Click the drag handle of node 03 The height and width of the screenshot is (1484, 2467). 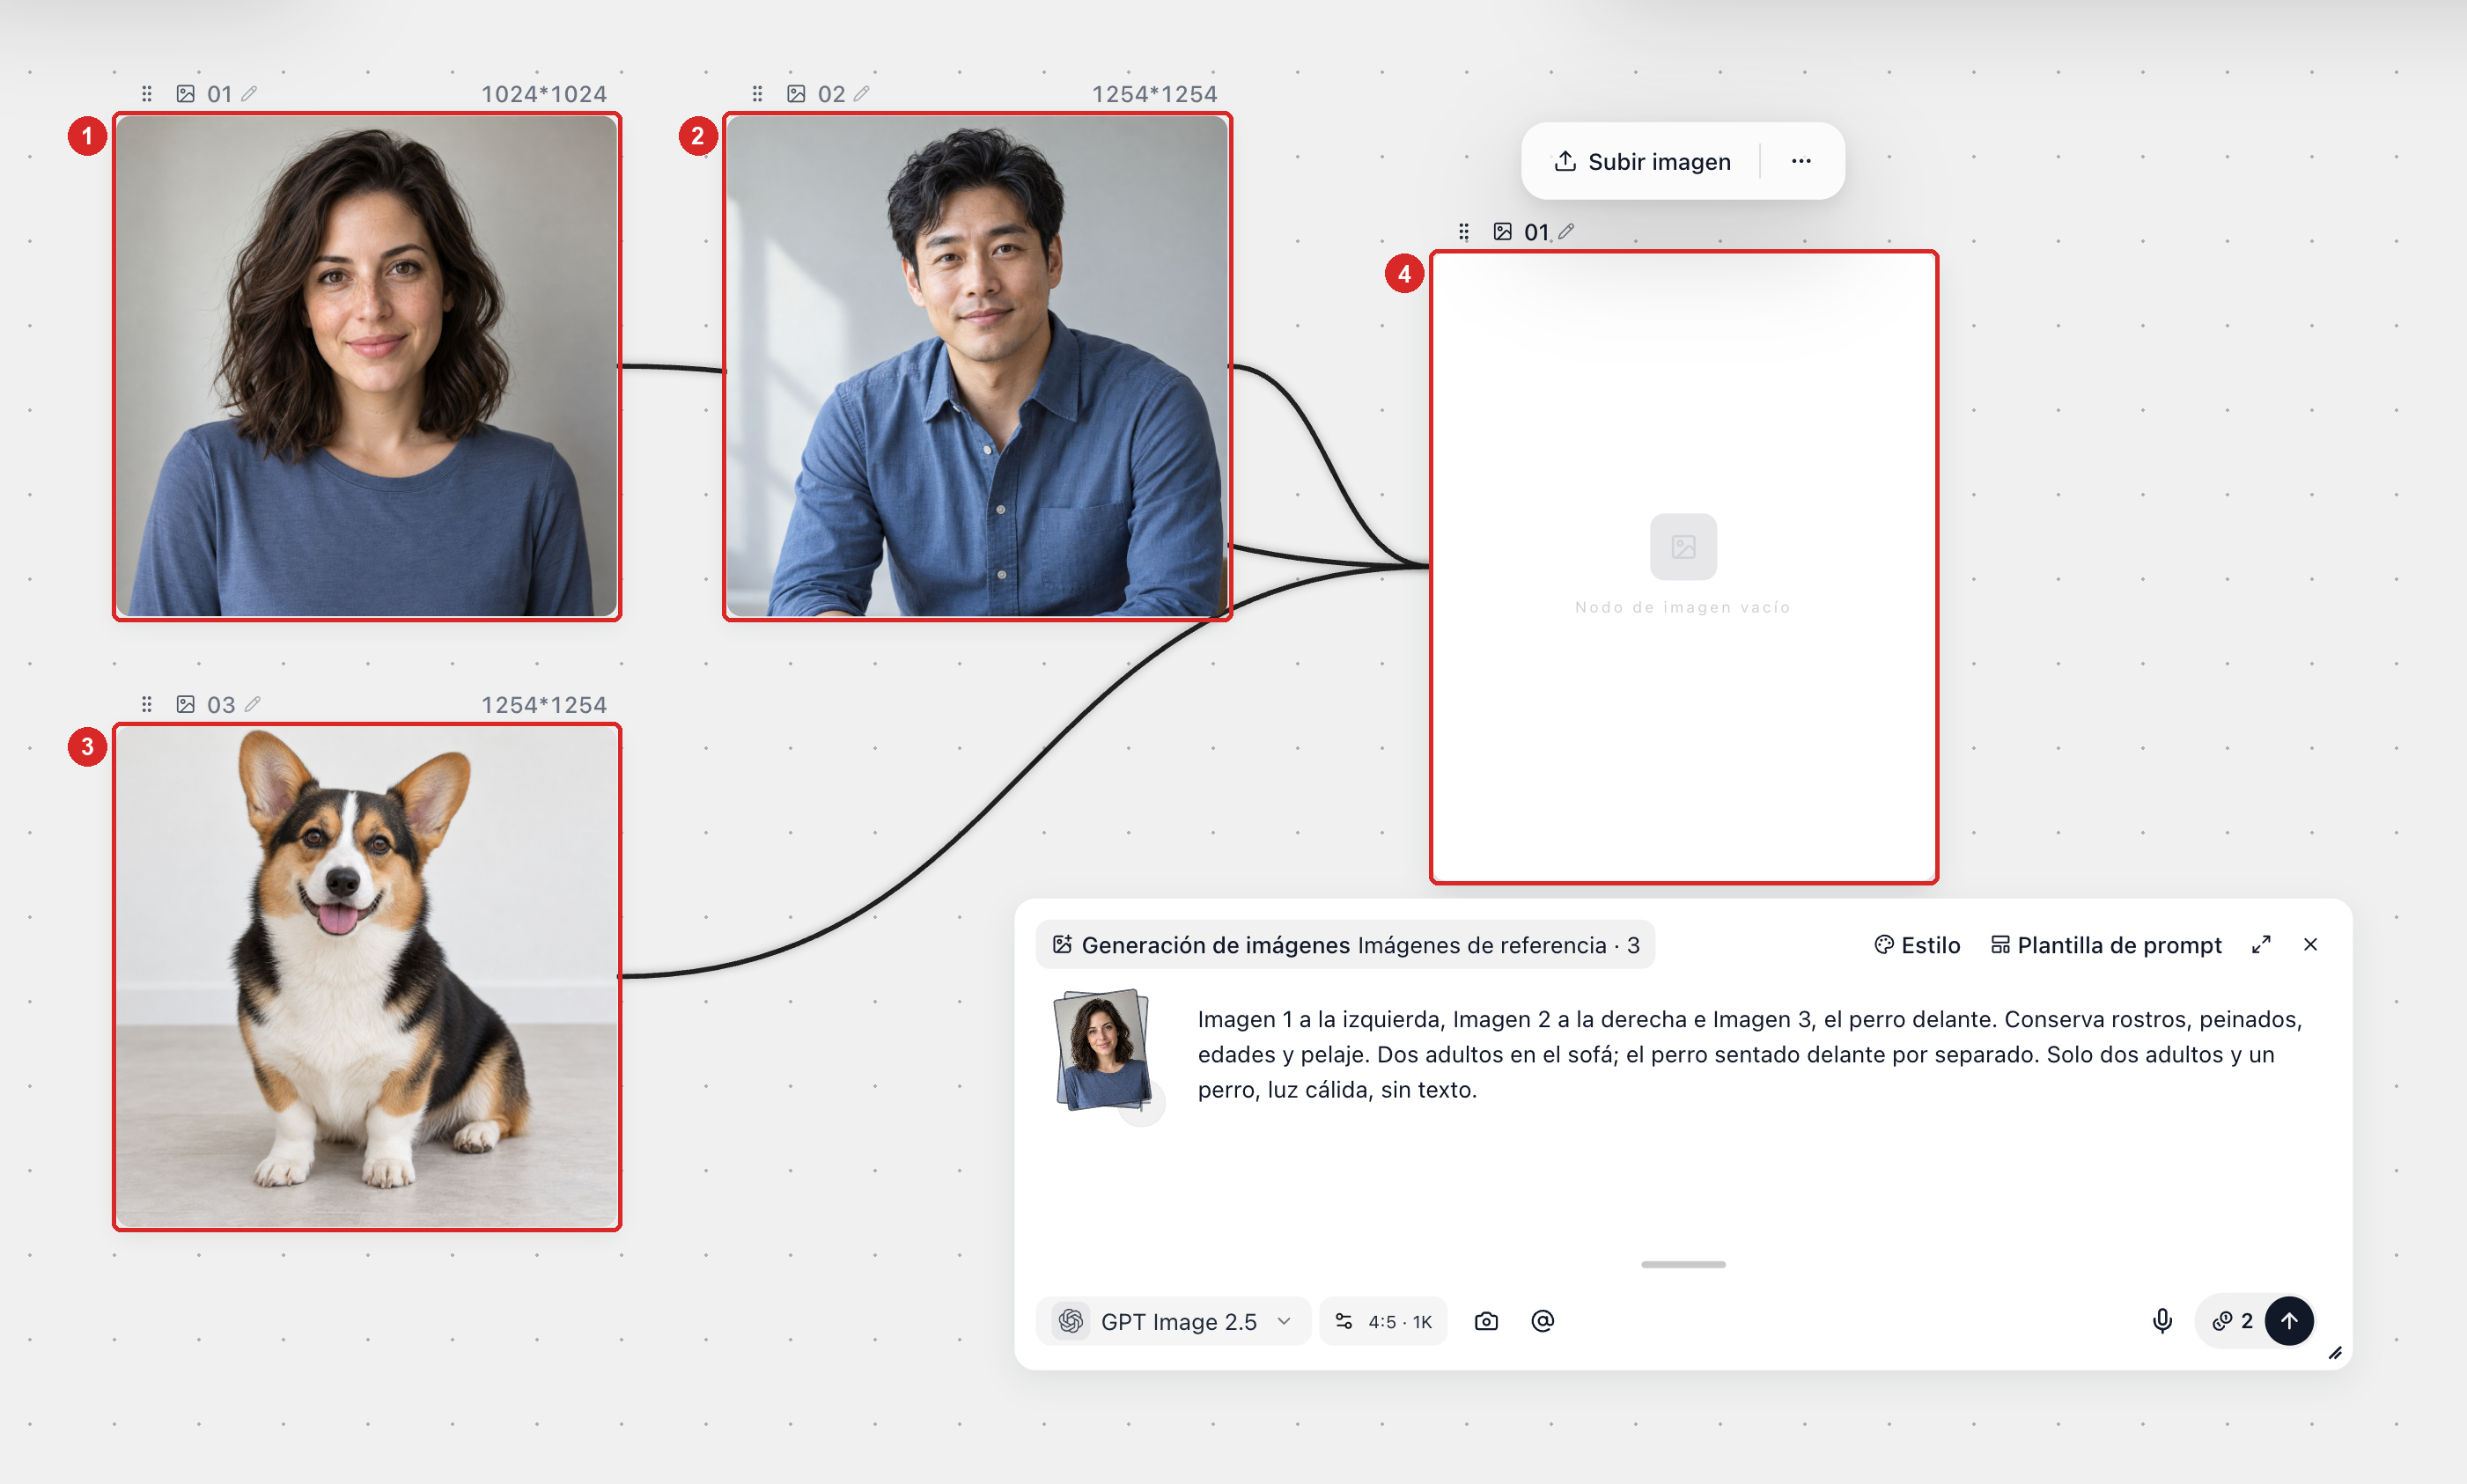pos(147,705)
